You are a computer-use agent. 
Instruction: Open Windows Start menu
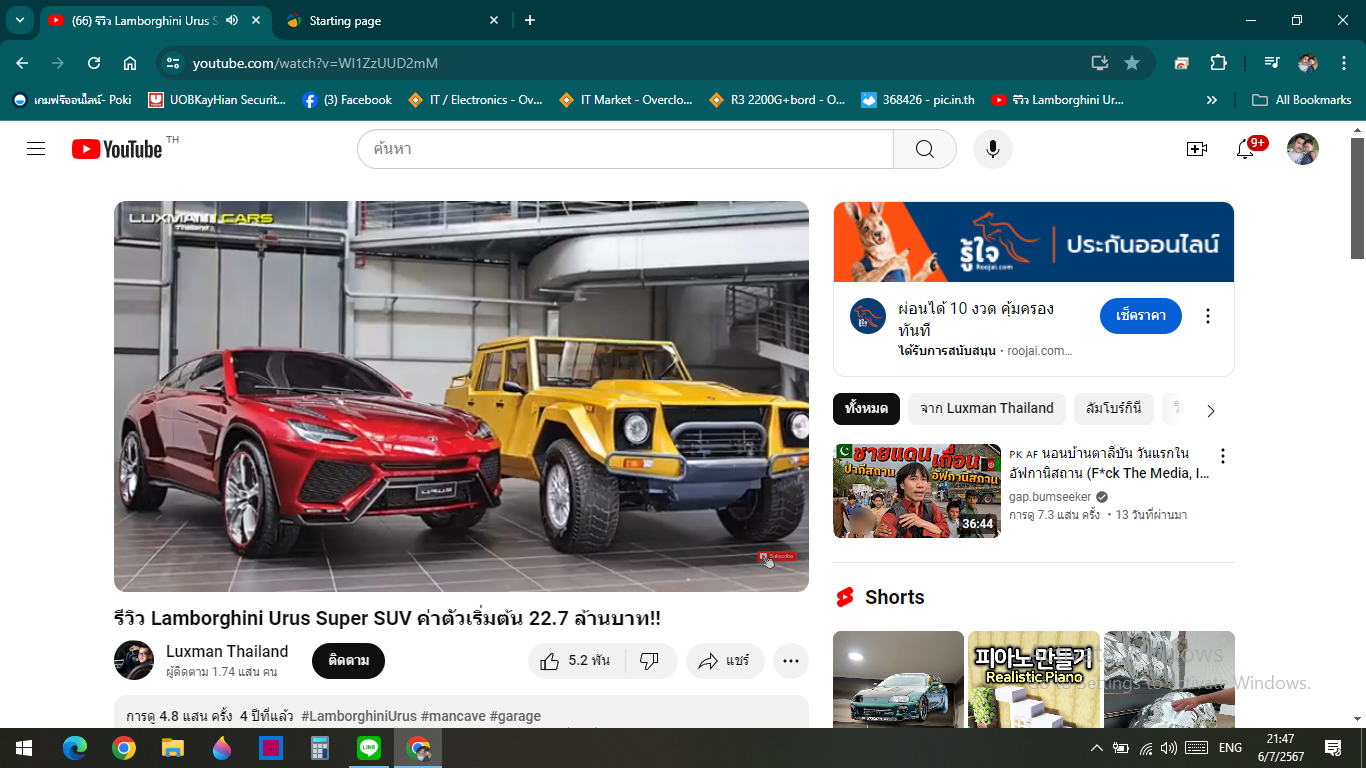(x=24, y=748)
